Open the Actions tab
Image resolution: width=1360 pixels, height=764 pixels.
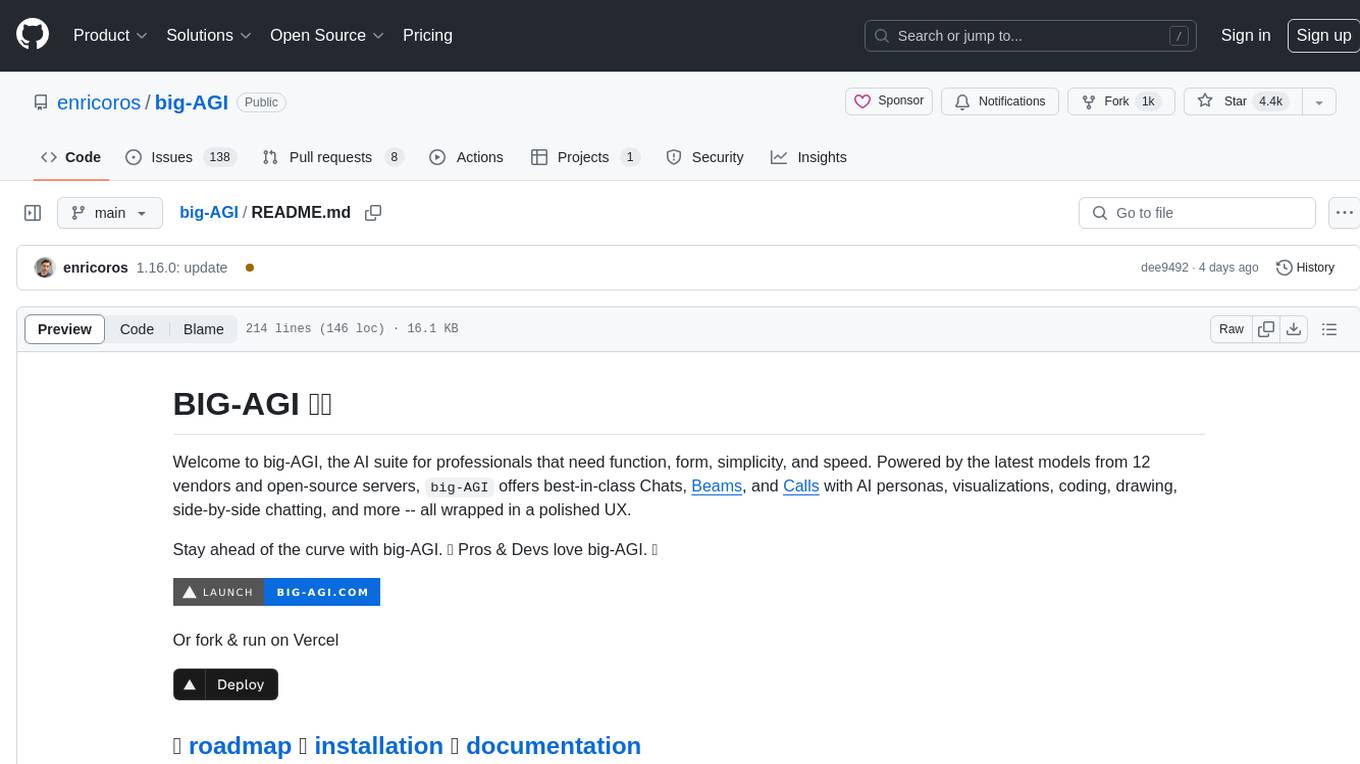[x=466, y=157]
